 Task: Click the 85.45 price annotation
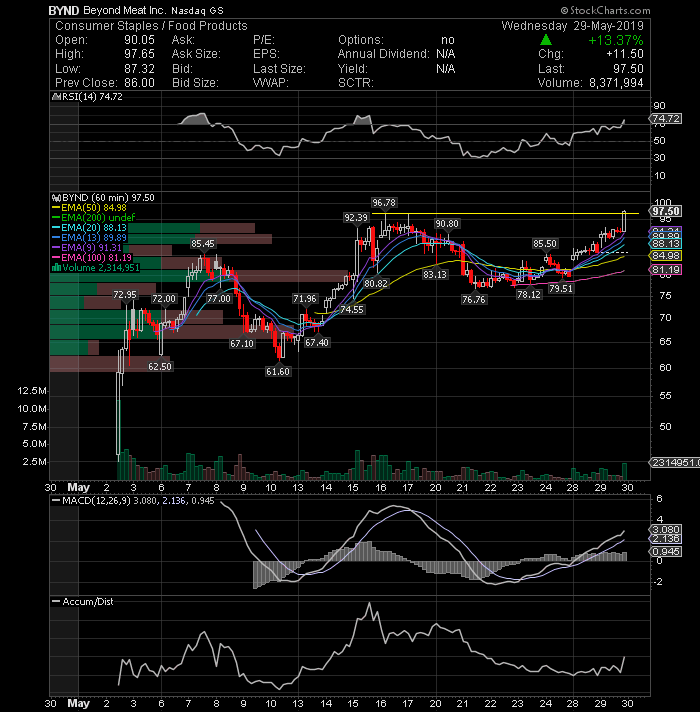pos(202,244)
